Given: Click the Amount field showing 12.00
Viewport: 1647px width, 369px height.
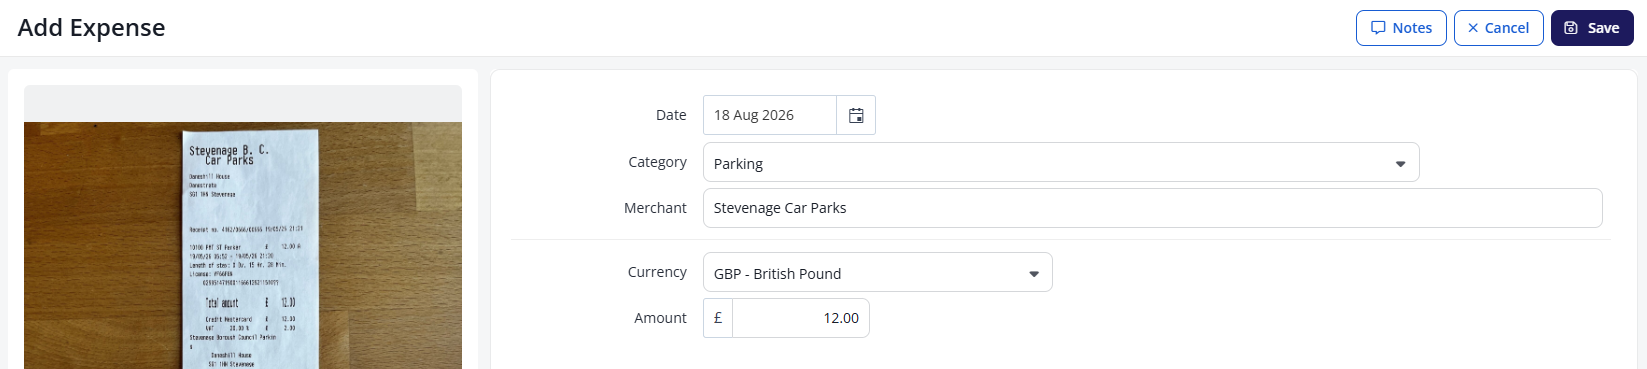Looking at the screenshot, I should pos(801,318).
